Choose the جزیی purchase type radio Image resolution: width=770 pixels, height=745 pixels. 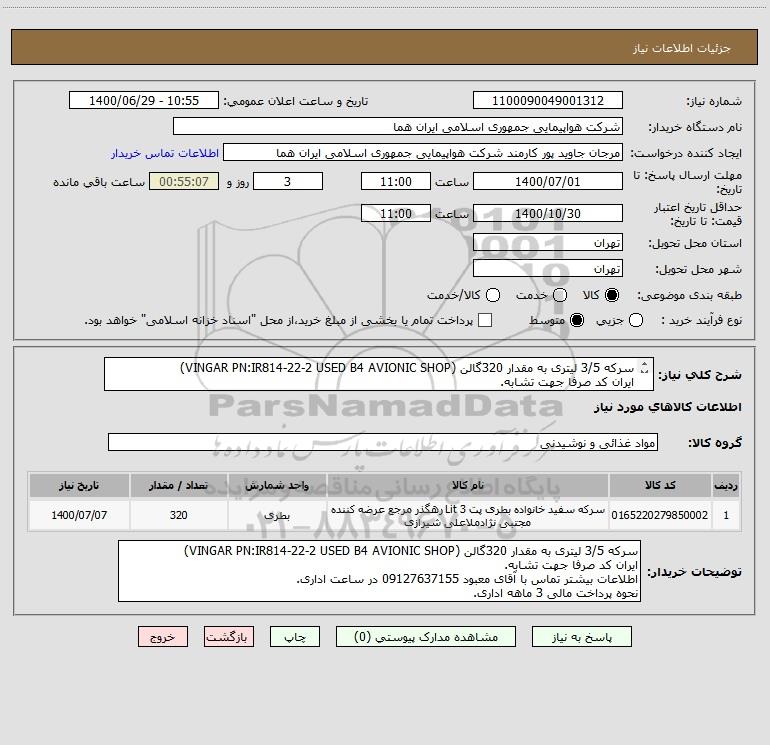click(x=635, y=320)
